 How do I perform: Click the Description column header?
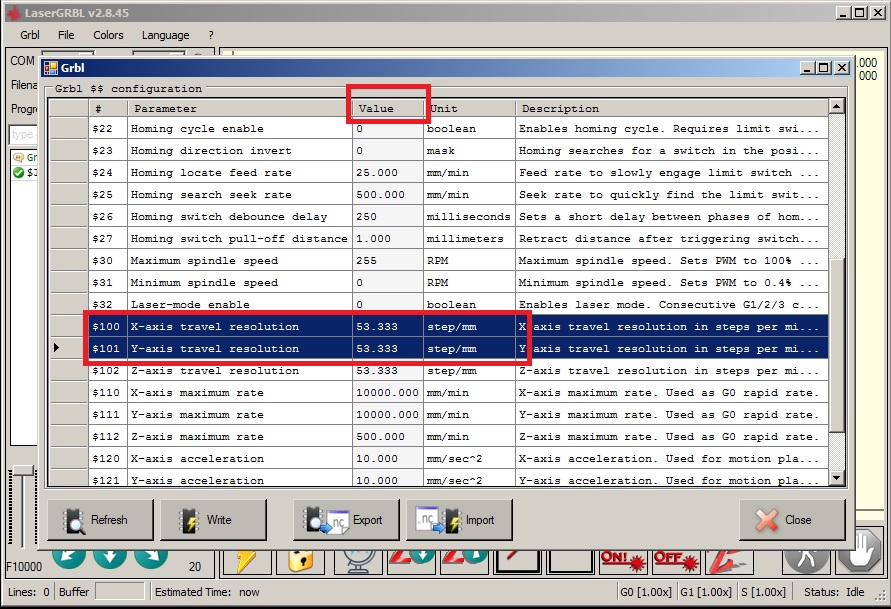[x=672, y=108]
